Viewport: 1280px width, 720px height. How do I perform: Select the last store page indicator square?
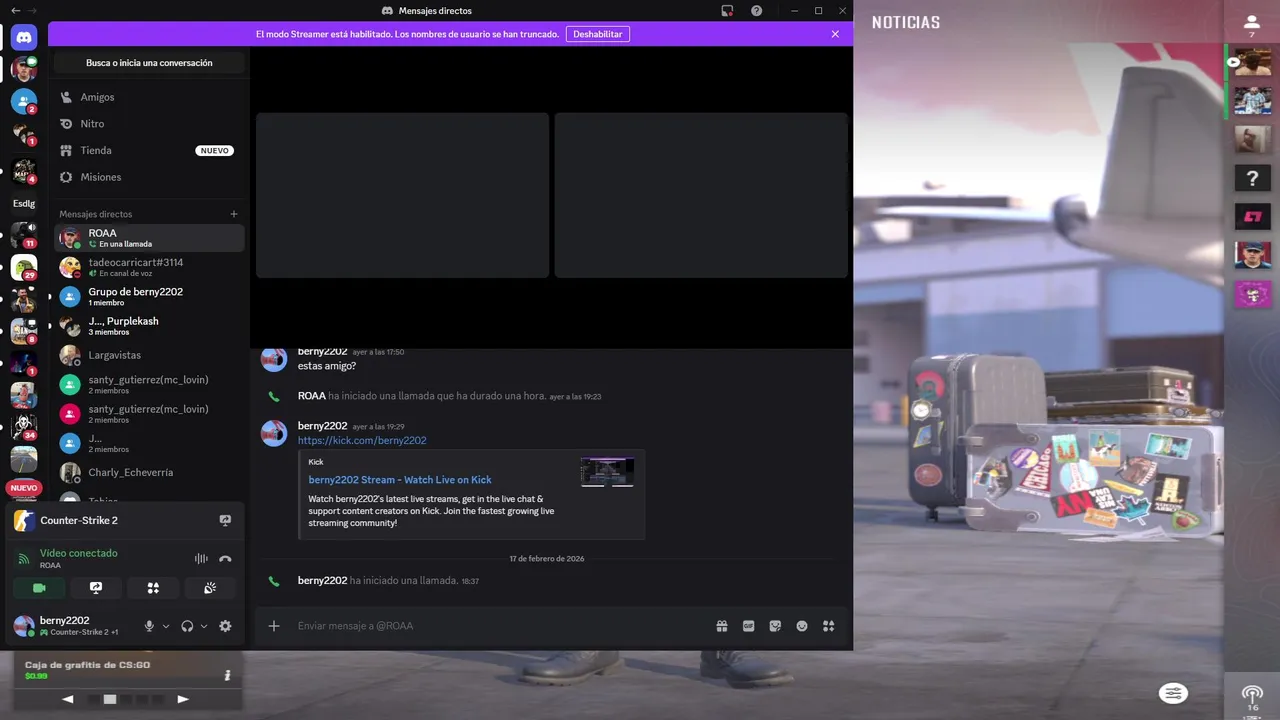157,699
